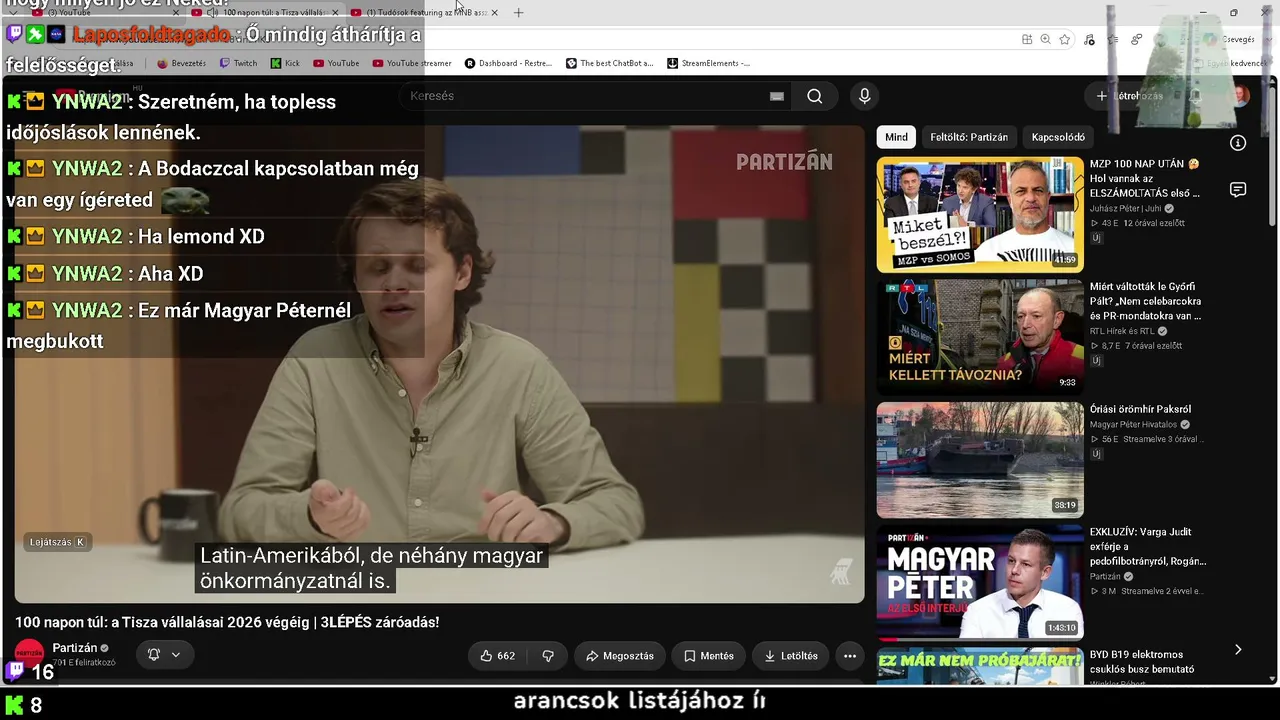Open the YouTube account avatar menu
1280x720 pixels.
tap(1241, 96)
